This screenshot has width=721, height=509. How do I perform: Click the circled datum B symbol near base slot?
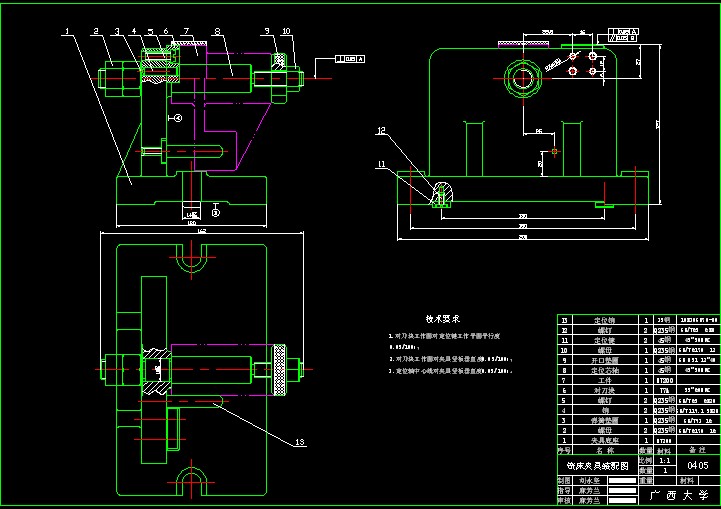pos(216,212)
